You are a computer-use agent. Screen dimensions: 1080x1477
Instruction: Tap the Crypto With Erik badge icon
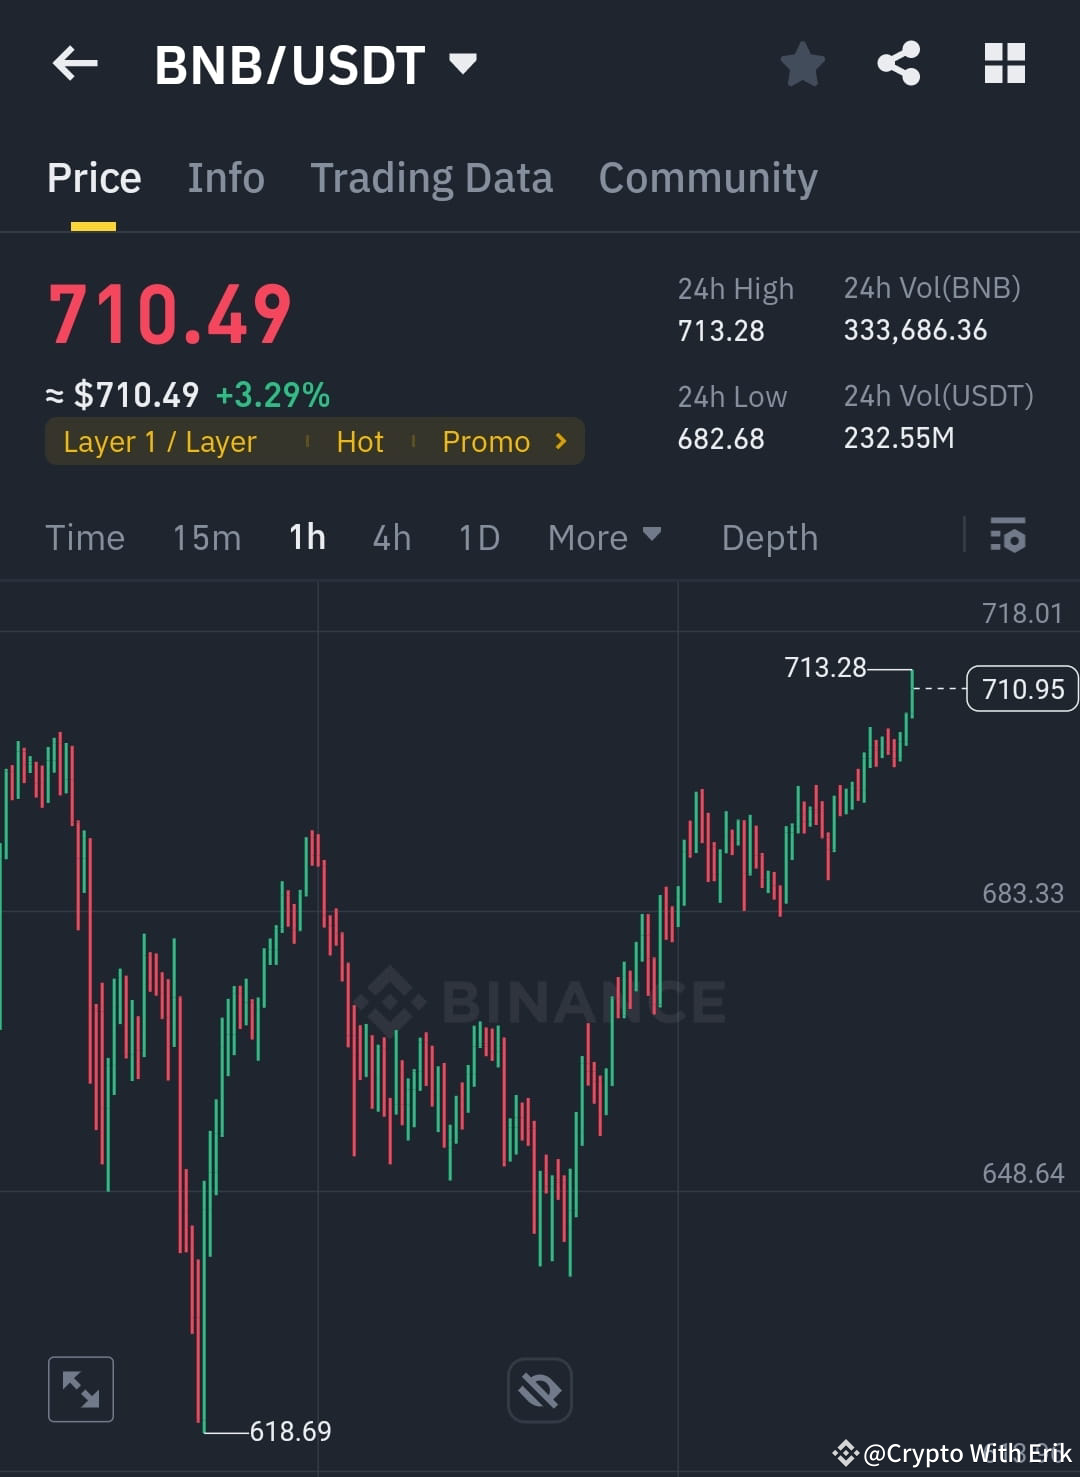coord(846,1453)
